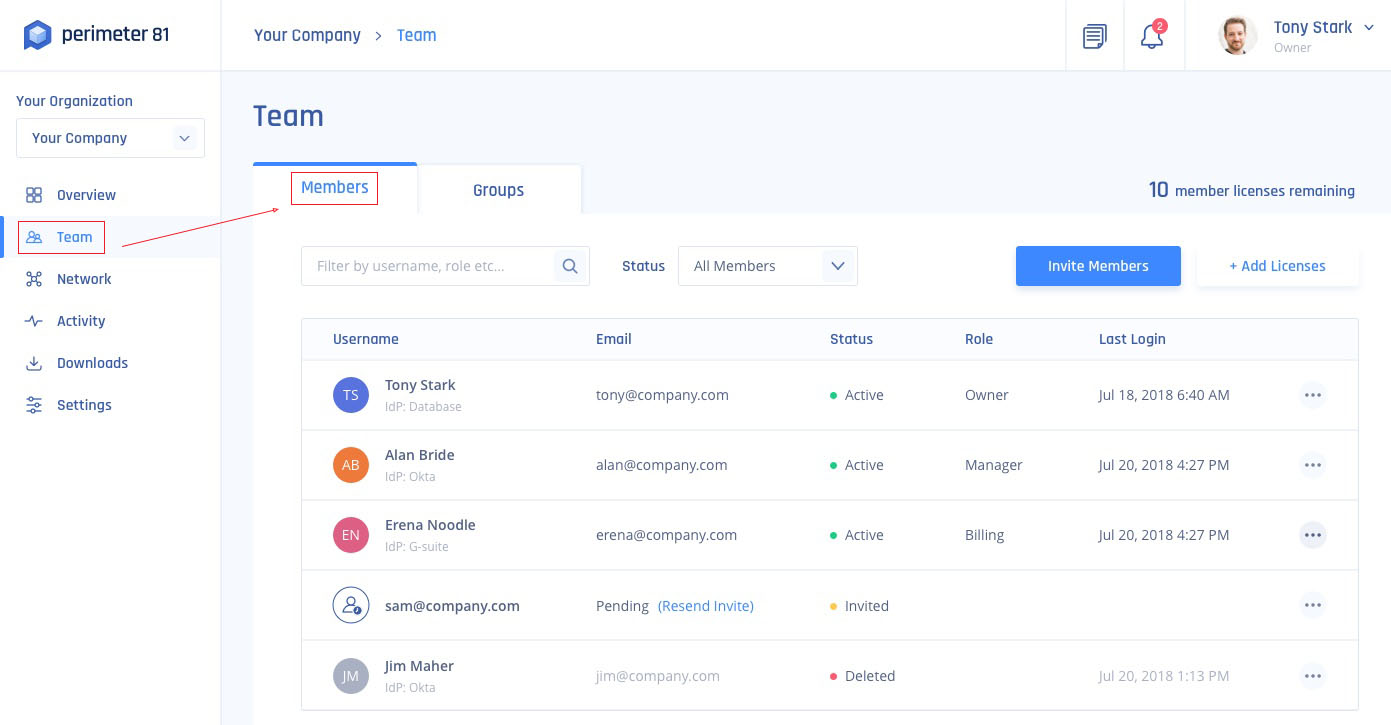Open the more options menu for Tony Stark
1391x725 pixels.
pyautogui.click(x=1313, y=395)
